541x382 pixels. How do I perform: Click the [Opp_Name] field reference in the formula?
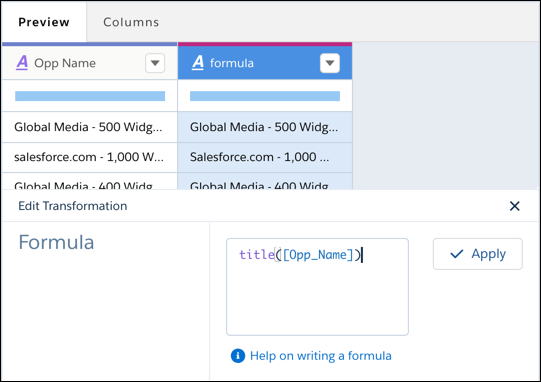click(x=318, y=255)
